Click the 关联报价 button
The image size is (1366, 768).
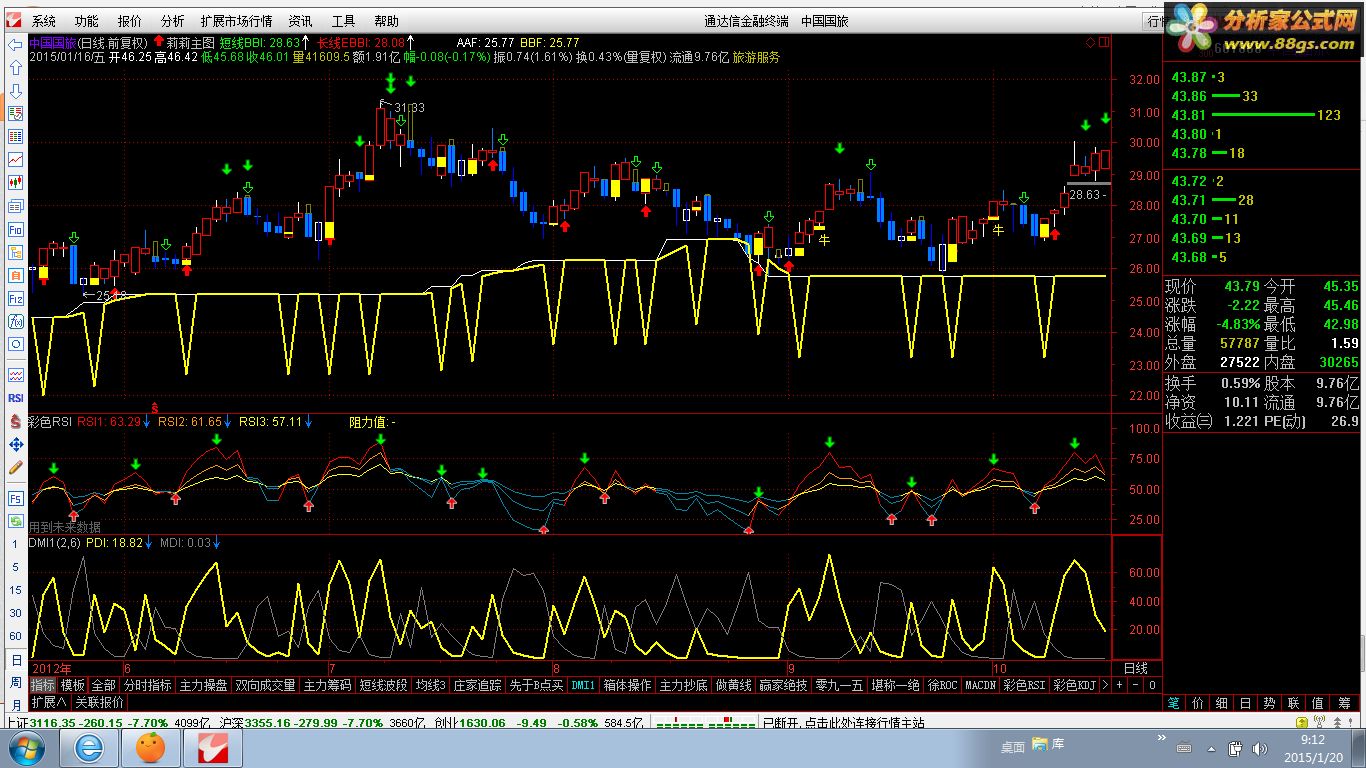point(99,703)
